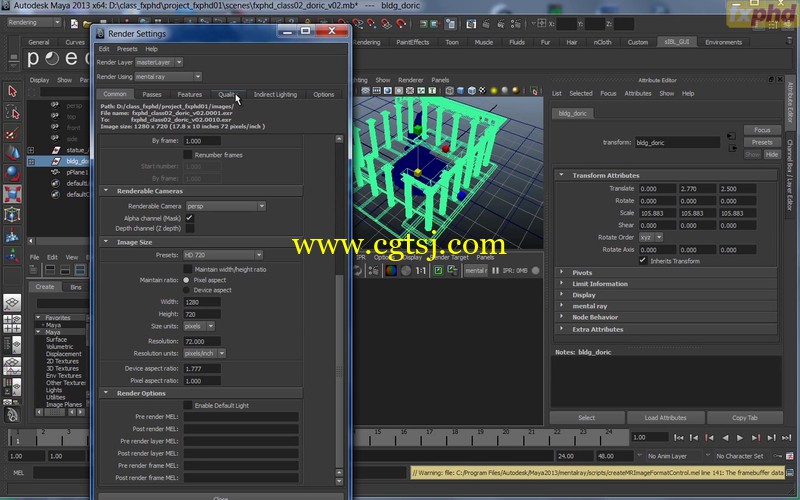Open Attributes menu in Attribute Editor
This screenshot has height=500, width=800.
[638, 93]
